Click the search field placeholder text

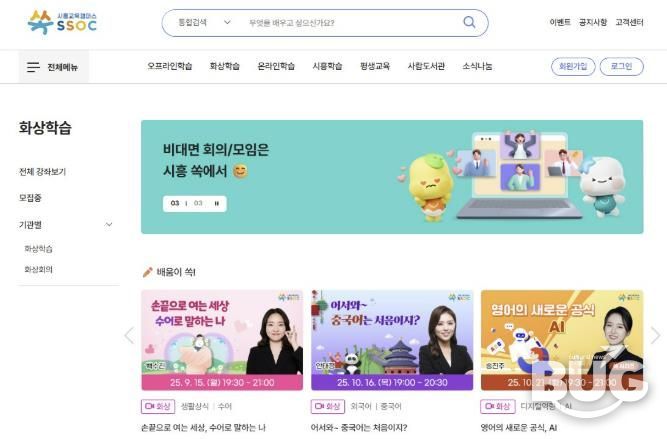click(x=292, y=23)
